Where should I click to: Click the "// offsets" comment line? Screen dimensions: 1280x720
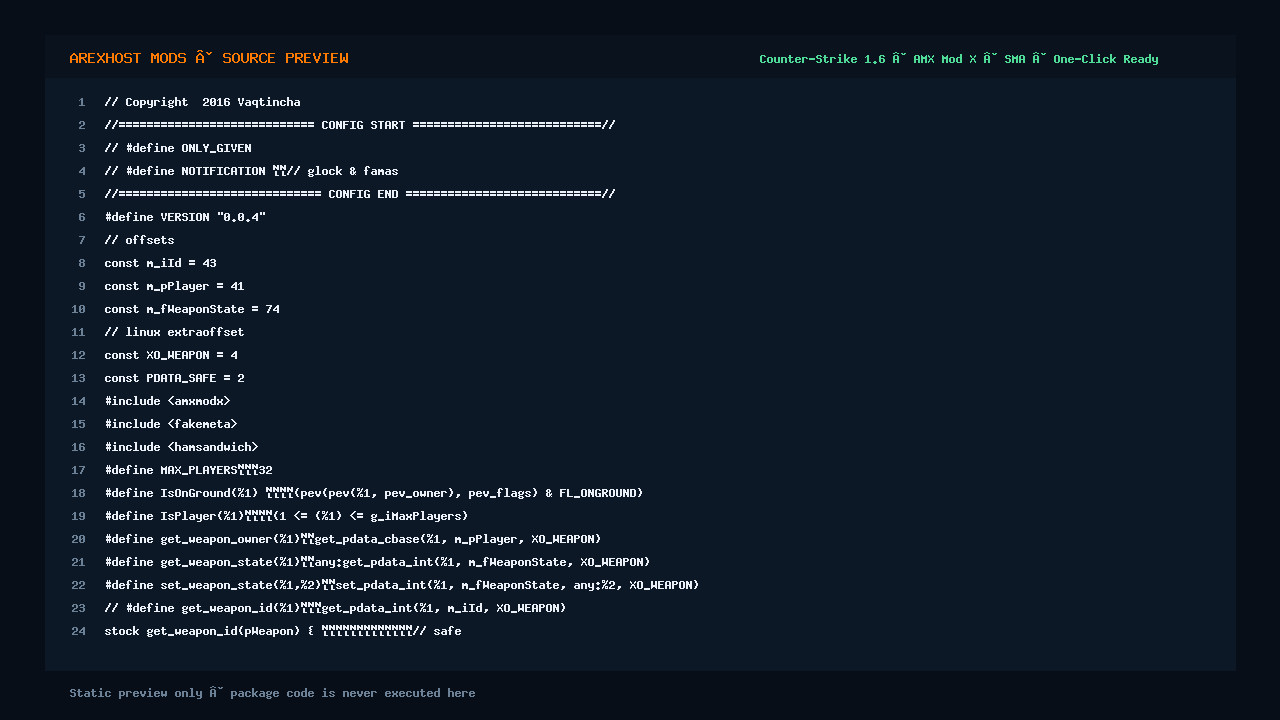139,240
